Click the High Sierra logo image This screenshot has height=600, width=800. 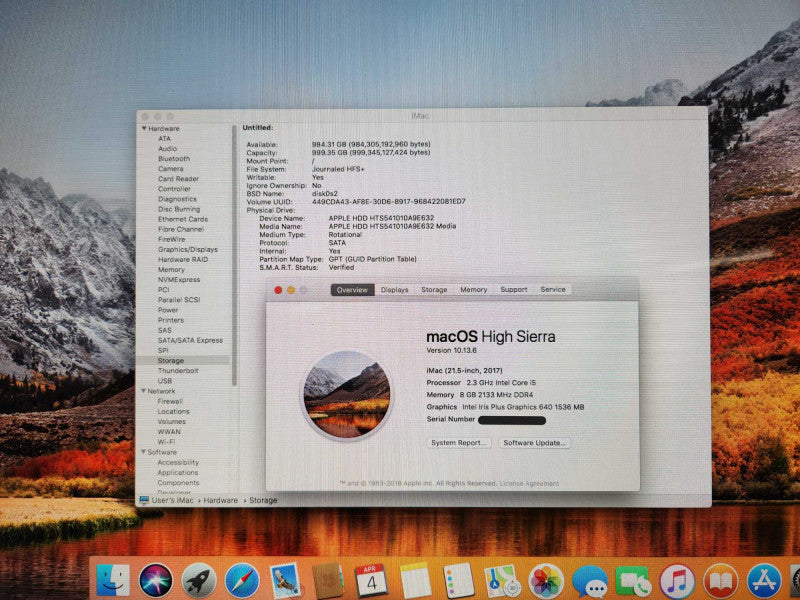tap(347, 394)
